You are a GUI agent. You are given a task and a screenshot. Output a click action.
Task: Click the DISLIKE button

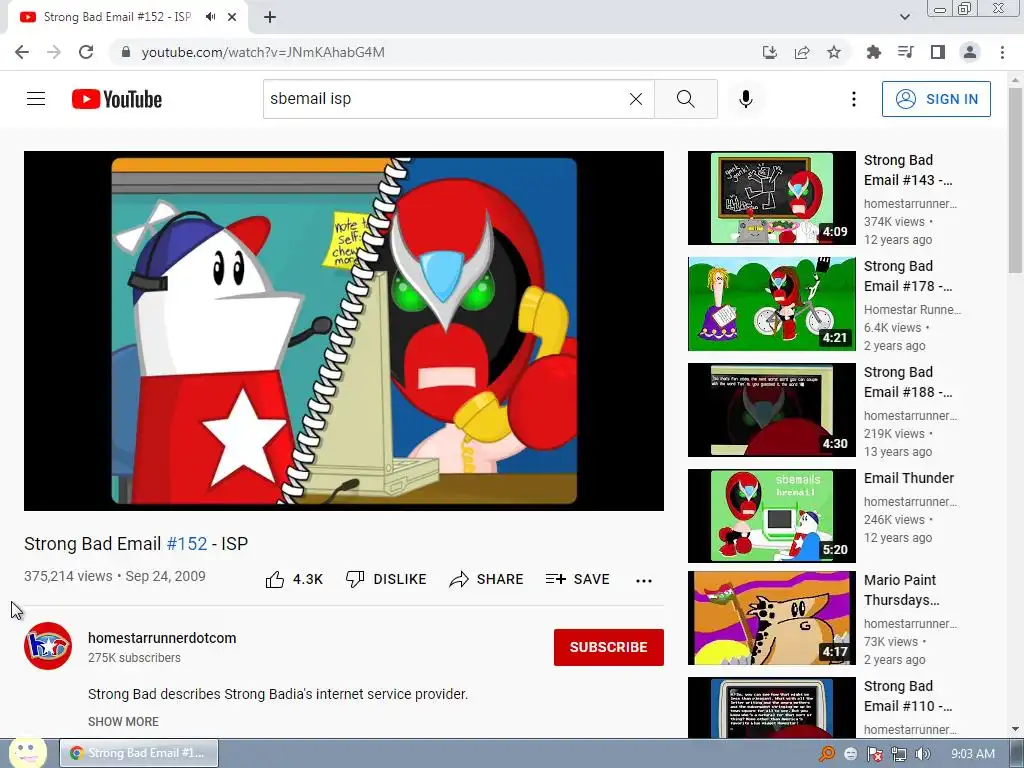[x=386, y=579]
